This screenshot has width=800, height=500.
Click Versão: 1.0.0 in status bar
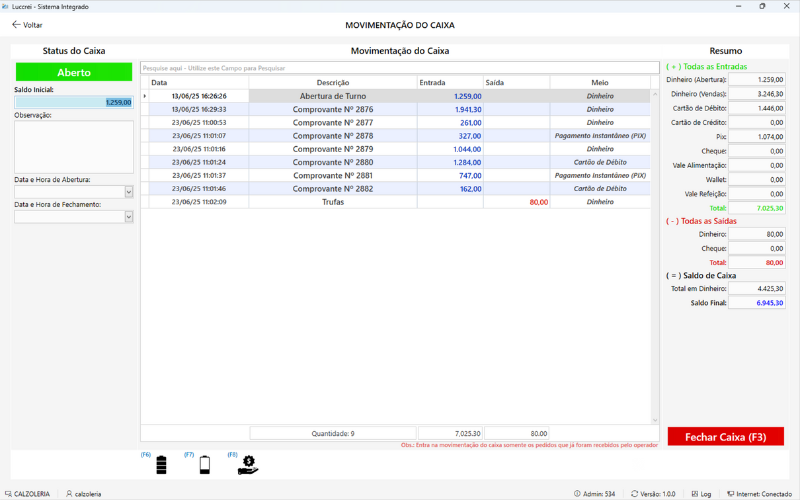click(x=654, y=494)
